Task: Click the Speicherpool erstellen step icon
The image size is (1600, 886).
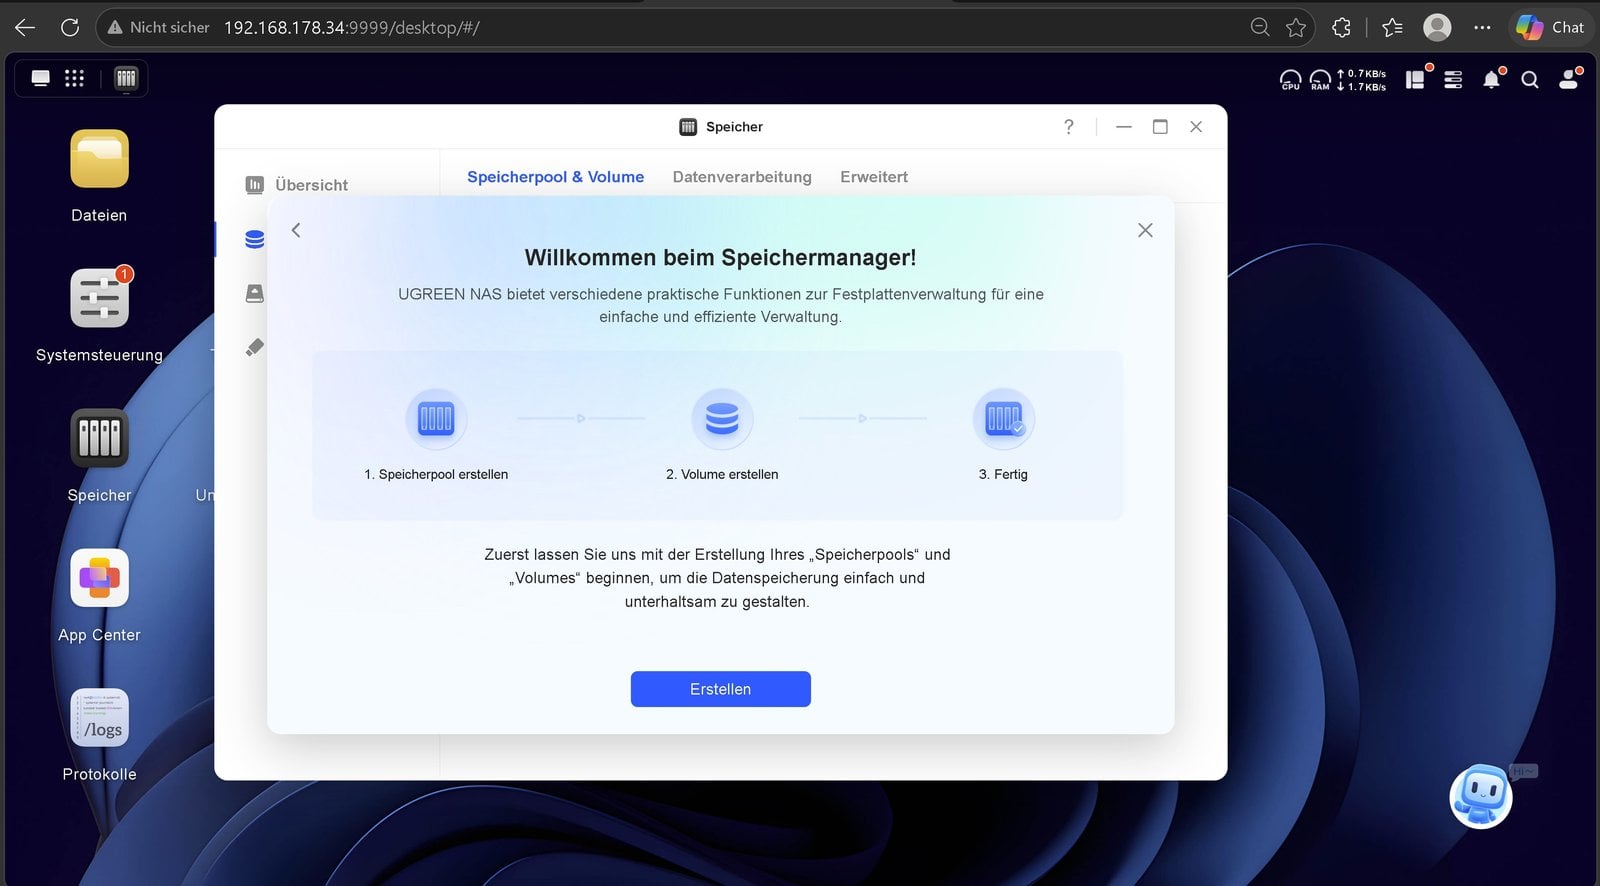Action: click(x=436, y=418)
